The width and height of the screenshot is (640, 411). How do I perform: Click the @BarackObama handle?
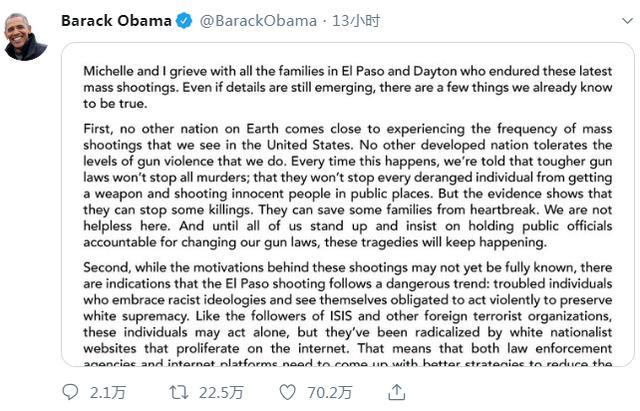tap(258, 21)
